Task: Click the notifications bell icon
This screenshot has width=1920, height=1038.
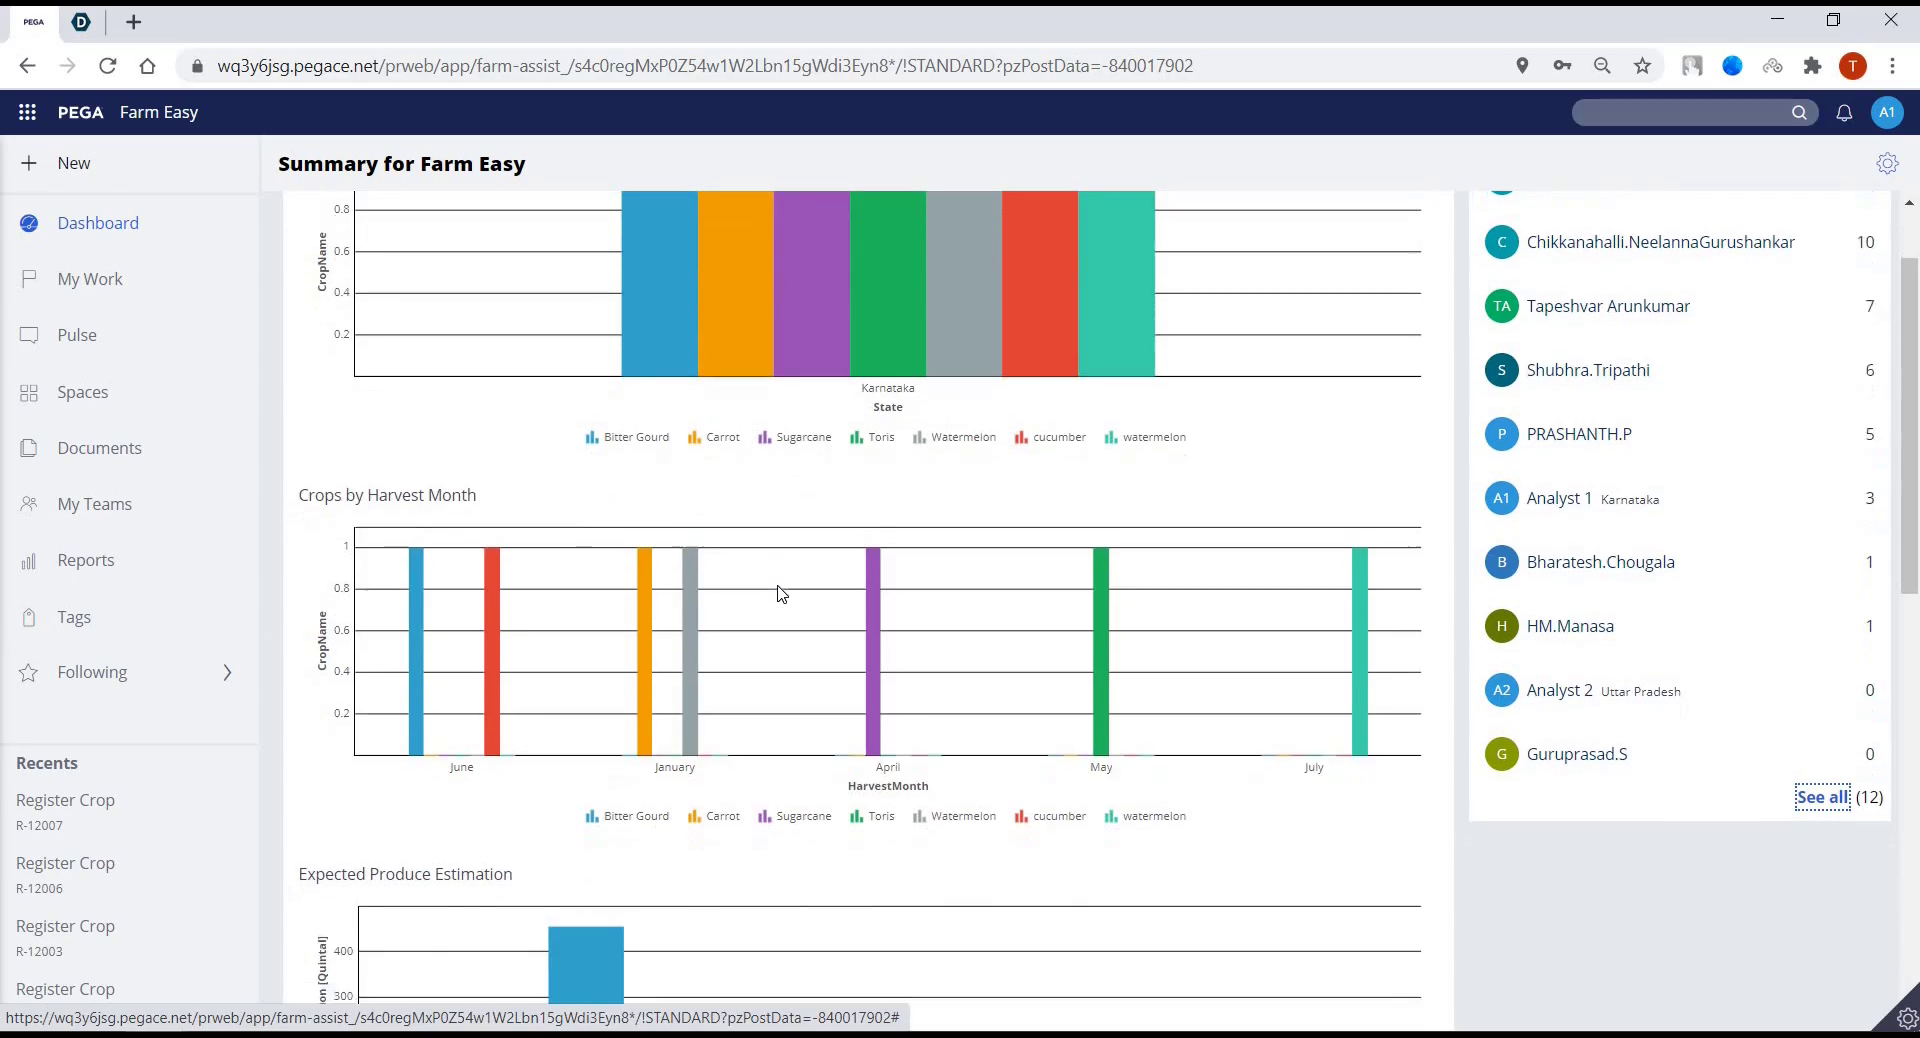Action: point(1844,113)
